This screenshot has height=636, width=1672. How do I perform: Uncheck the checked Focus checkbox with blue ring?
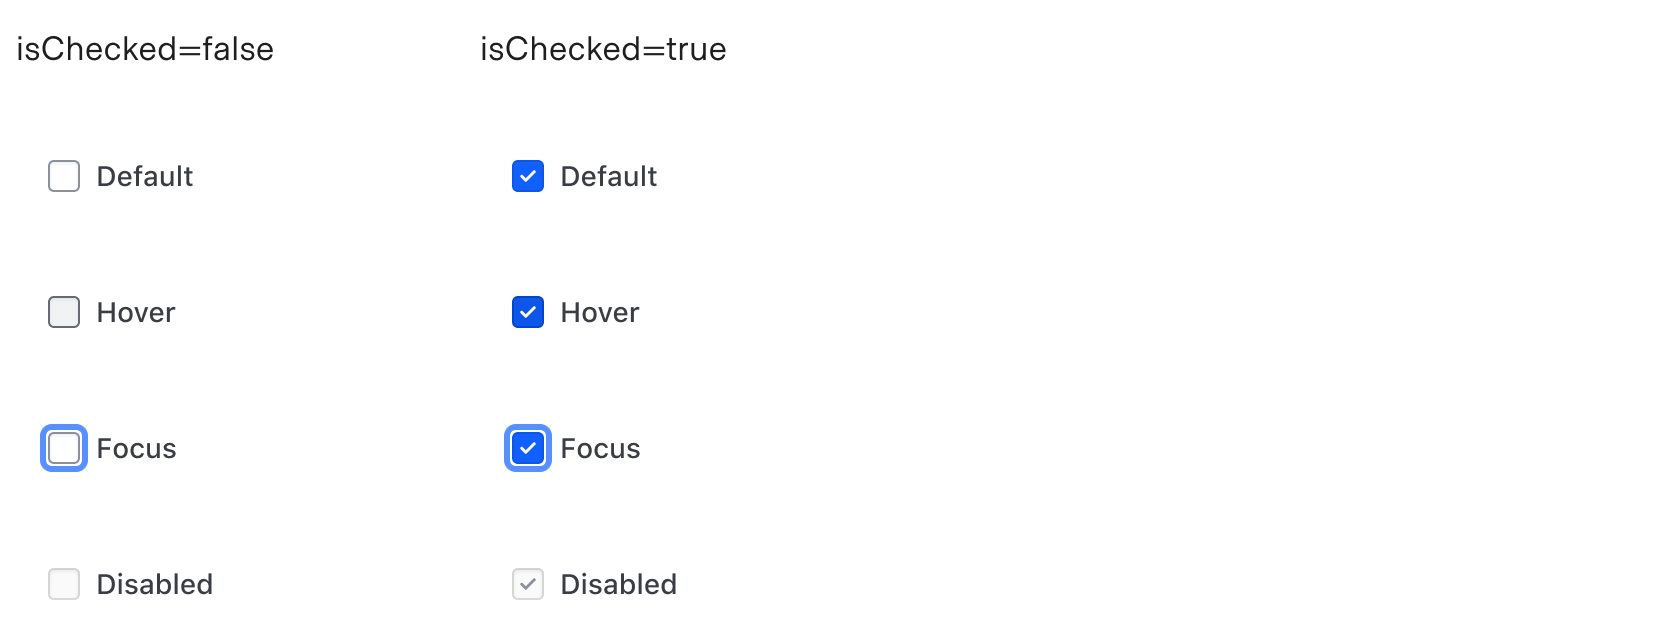point(527,448)
